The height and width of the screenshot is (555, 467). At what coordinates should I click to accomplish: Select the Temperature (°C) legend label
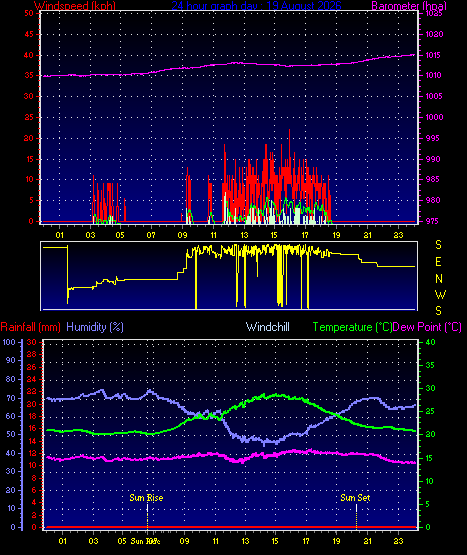pos(352,327)
